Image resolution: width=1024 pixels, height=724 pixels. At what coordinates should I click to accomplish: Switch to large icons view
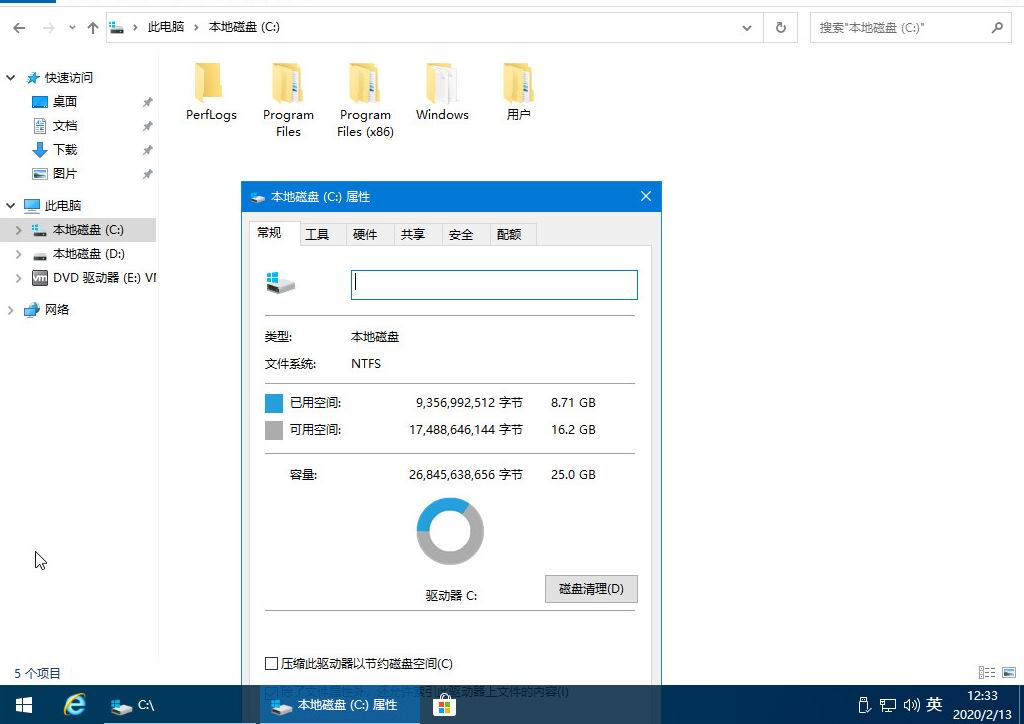click(x=1009, y=672)
